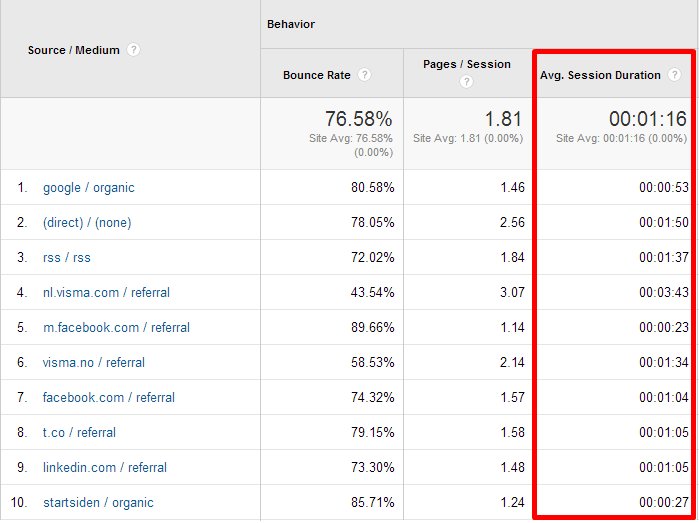699x523 pixels.
Task: Click pages per session value 1.46
Action: click(512, 187)
